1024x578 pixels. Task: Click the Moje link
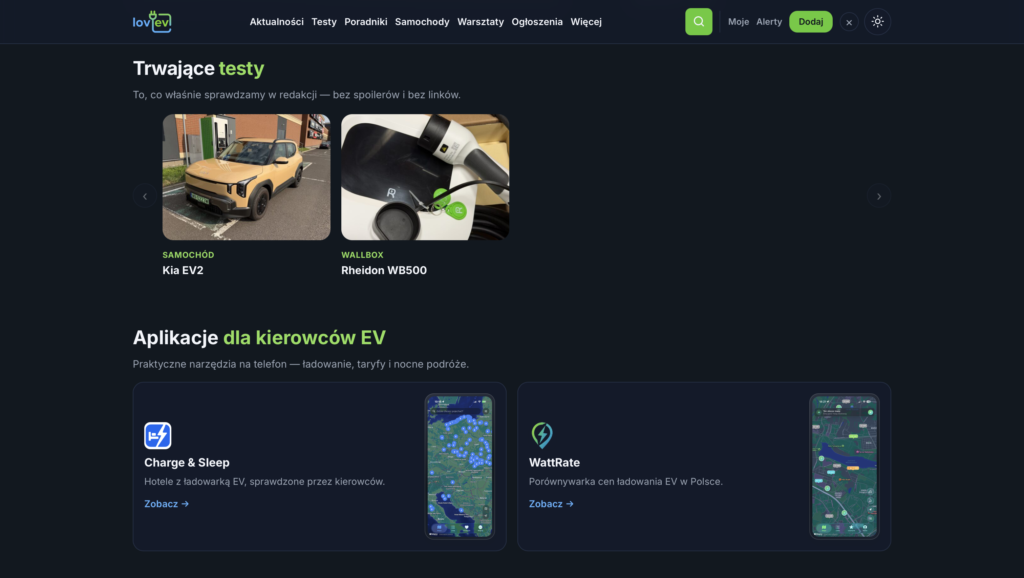(x=738, y=22)
